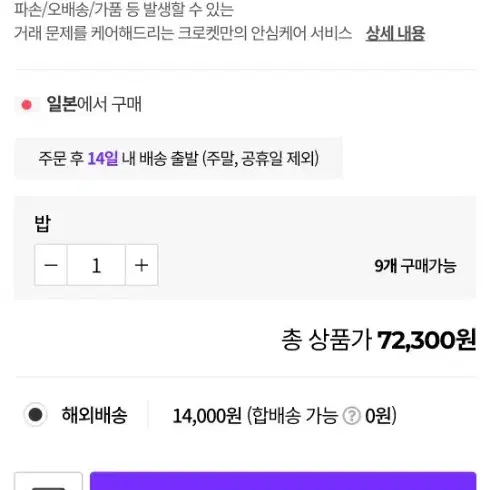Click the 총 상품가 72,300원 total price
The image size is (490, 490).
pyautogui.click(x=379, y=340)
